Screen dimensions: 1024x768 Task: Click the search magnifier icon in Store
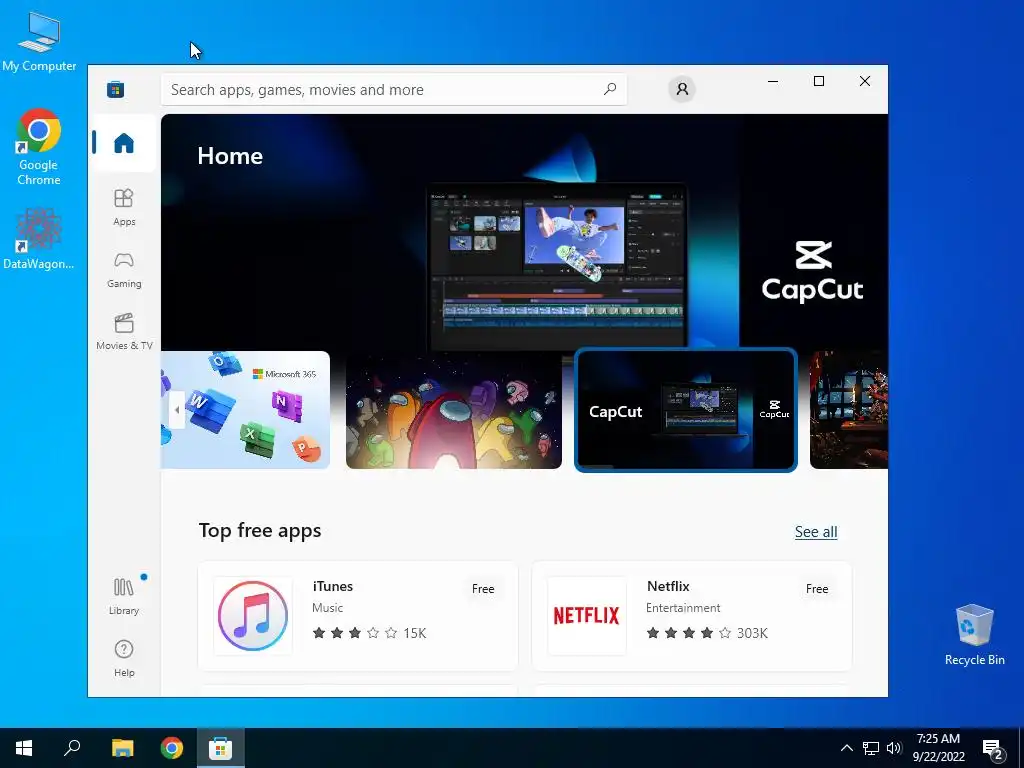click(610, 89)
